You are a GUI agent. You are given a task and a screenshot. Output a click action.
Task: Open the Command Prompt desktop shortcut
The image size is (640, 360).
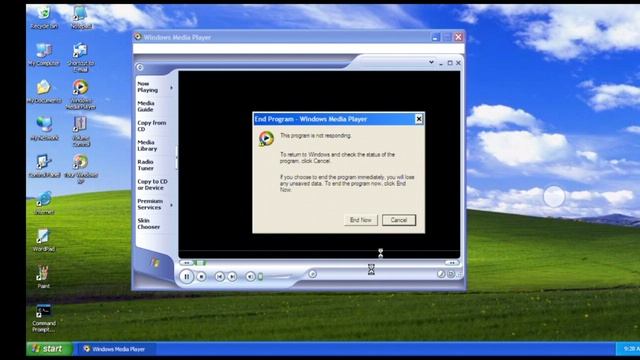click(x=43, y=318)
